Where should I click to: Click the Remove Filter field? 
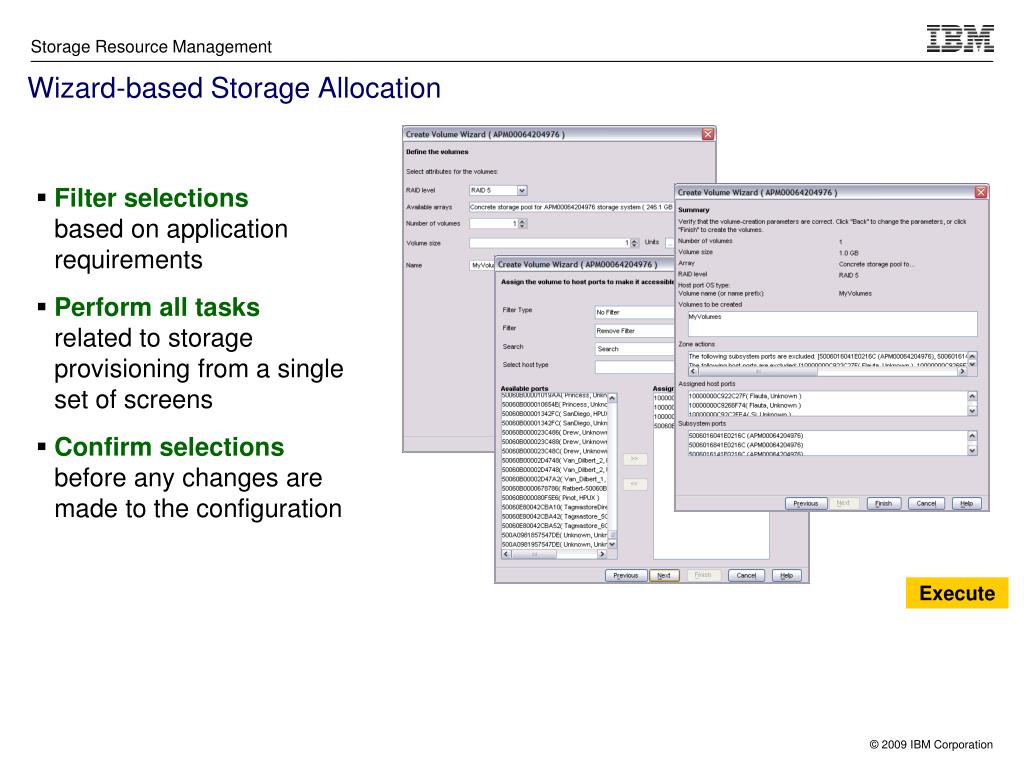634,330
